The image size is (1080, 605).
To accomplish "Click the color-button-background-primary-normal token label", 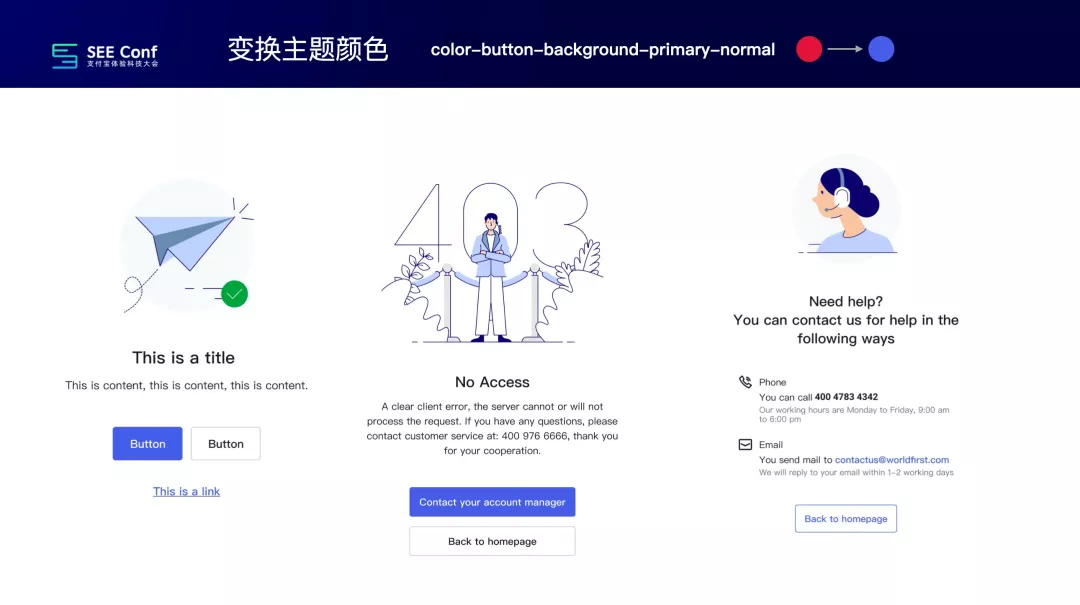I will coord(603,50).
